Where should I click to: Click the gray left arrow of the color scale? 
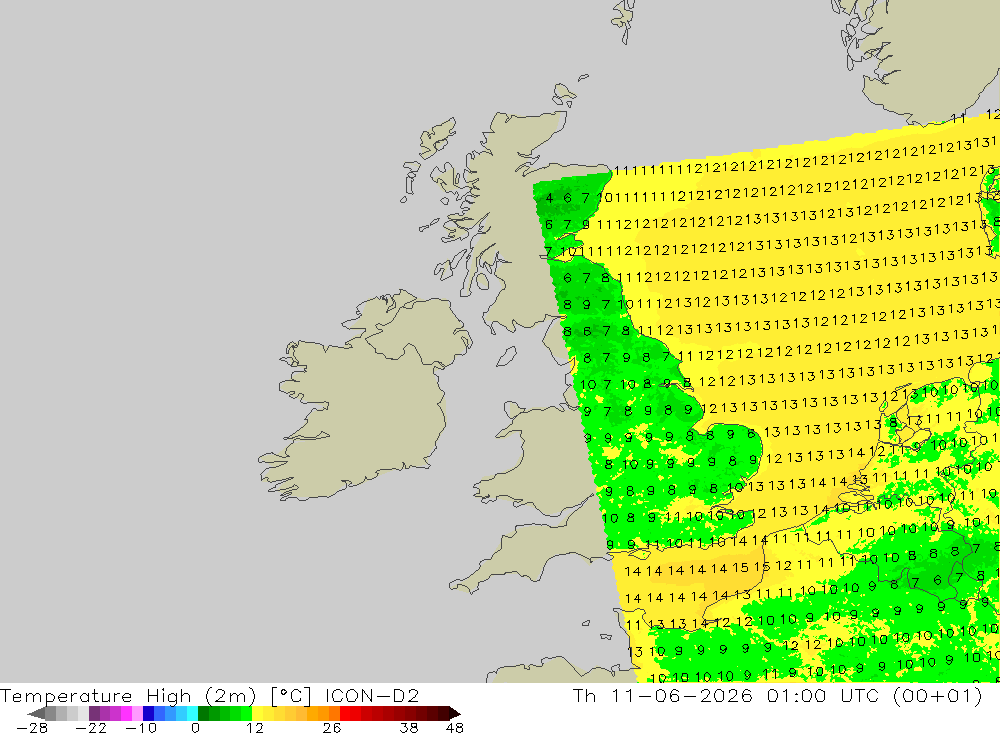pos(36,713)
